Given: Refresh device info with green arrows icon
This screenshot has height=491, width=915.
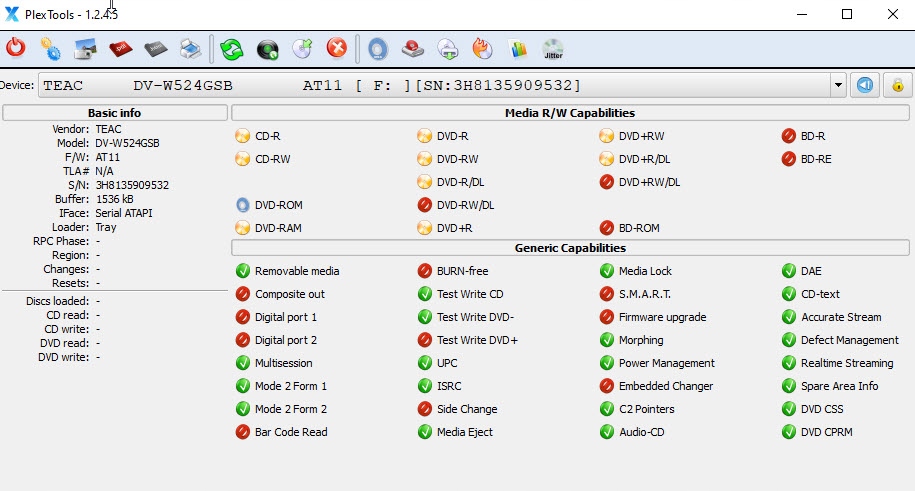Looking at the screenshot, I should click(232, 49).
